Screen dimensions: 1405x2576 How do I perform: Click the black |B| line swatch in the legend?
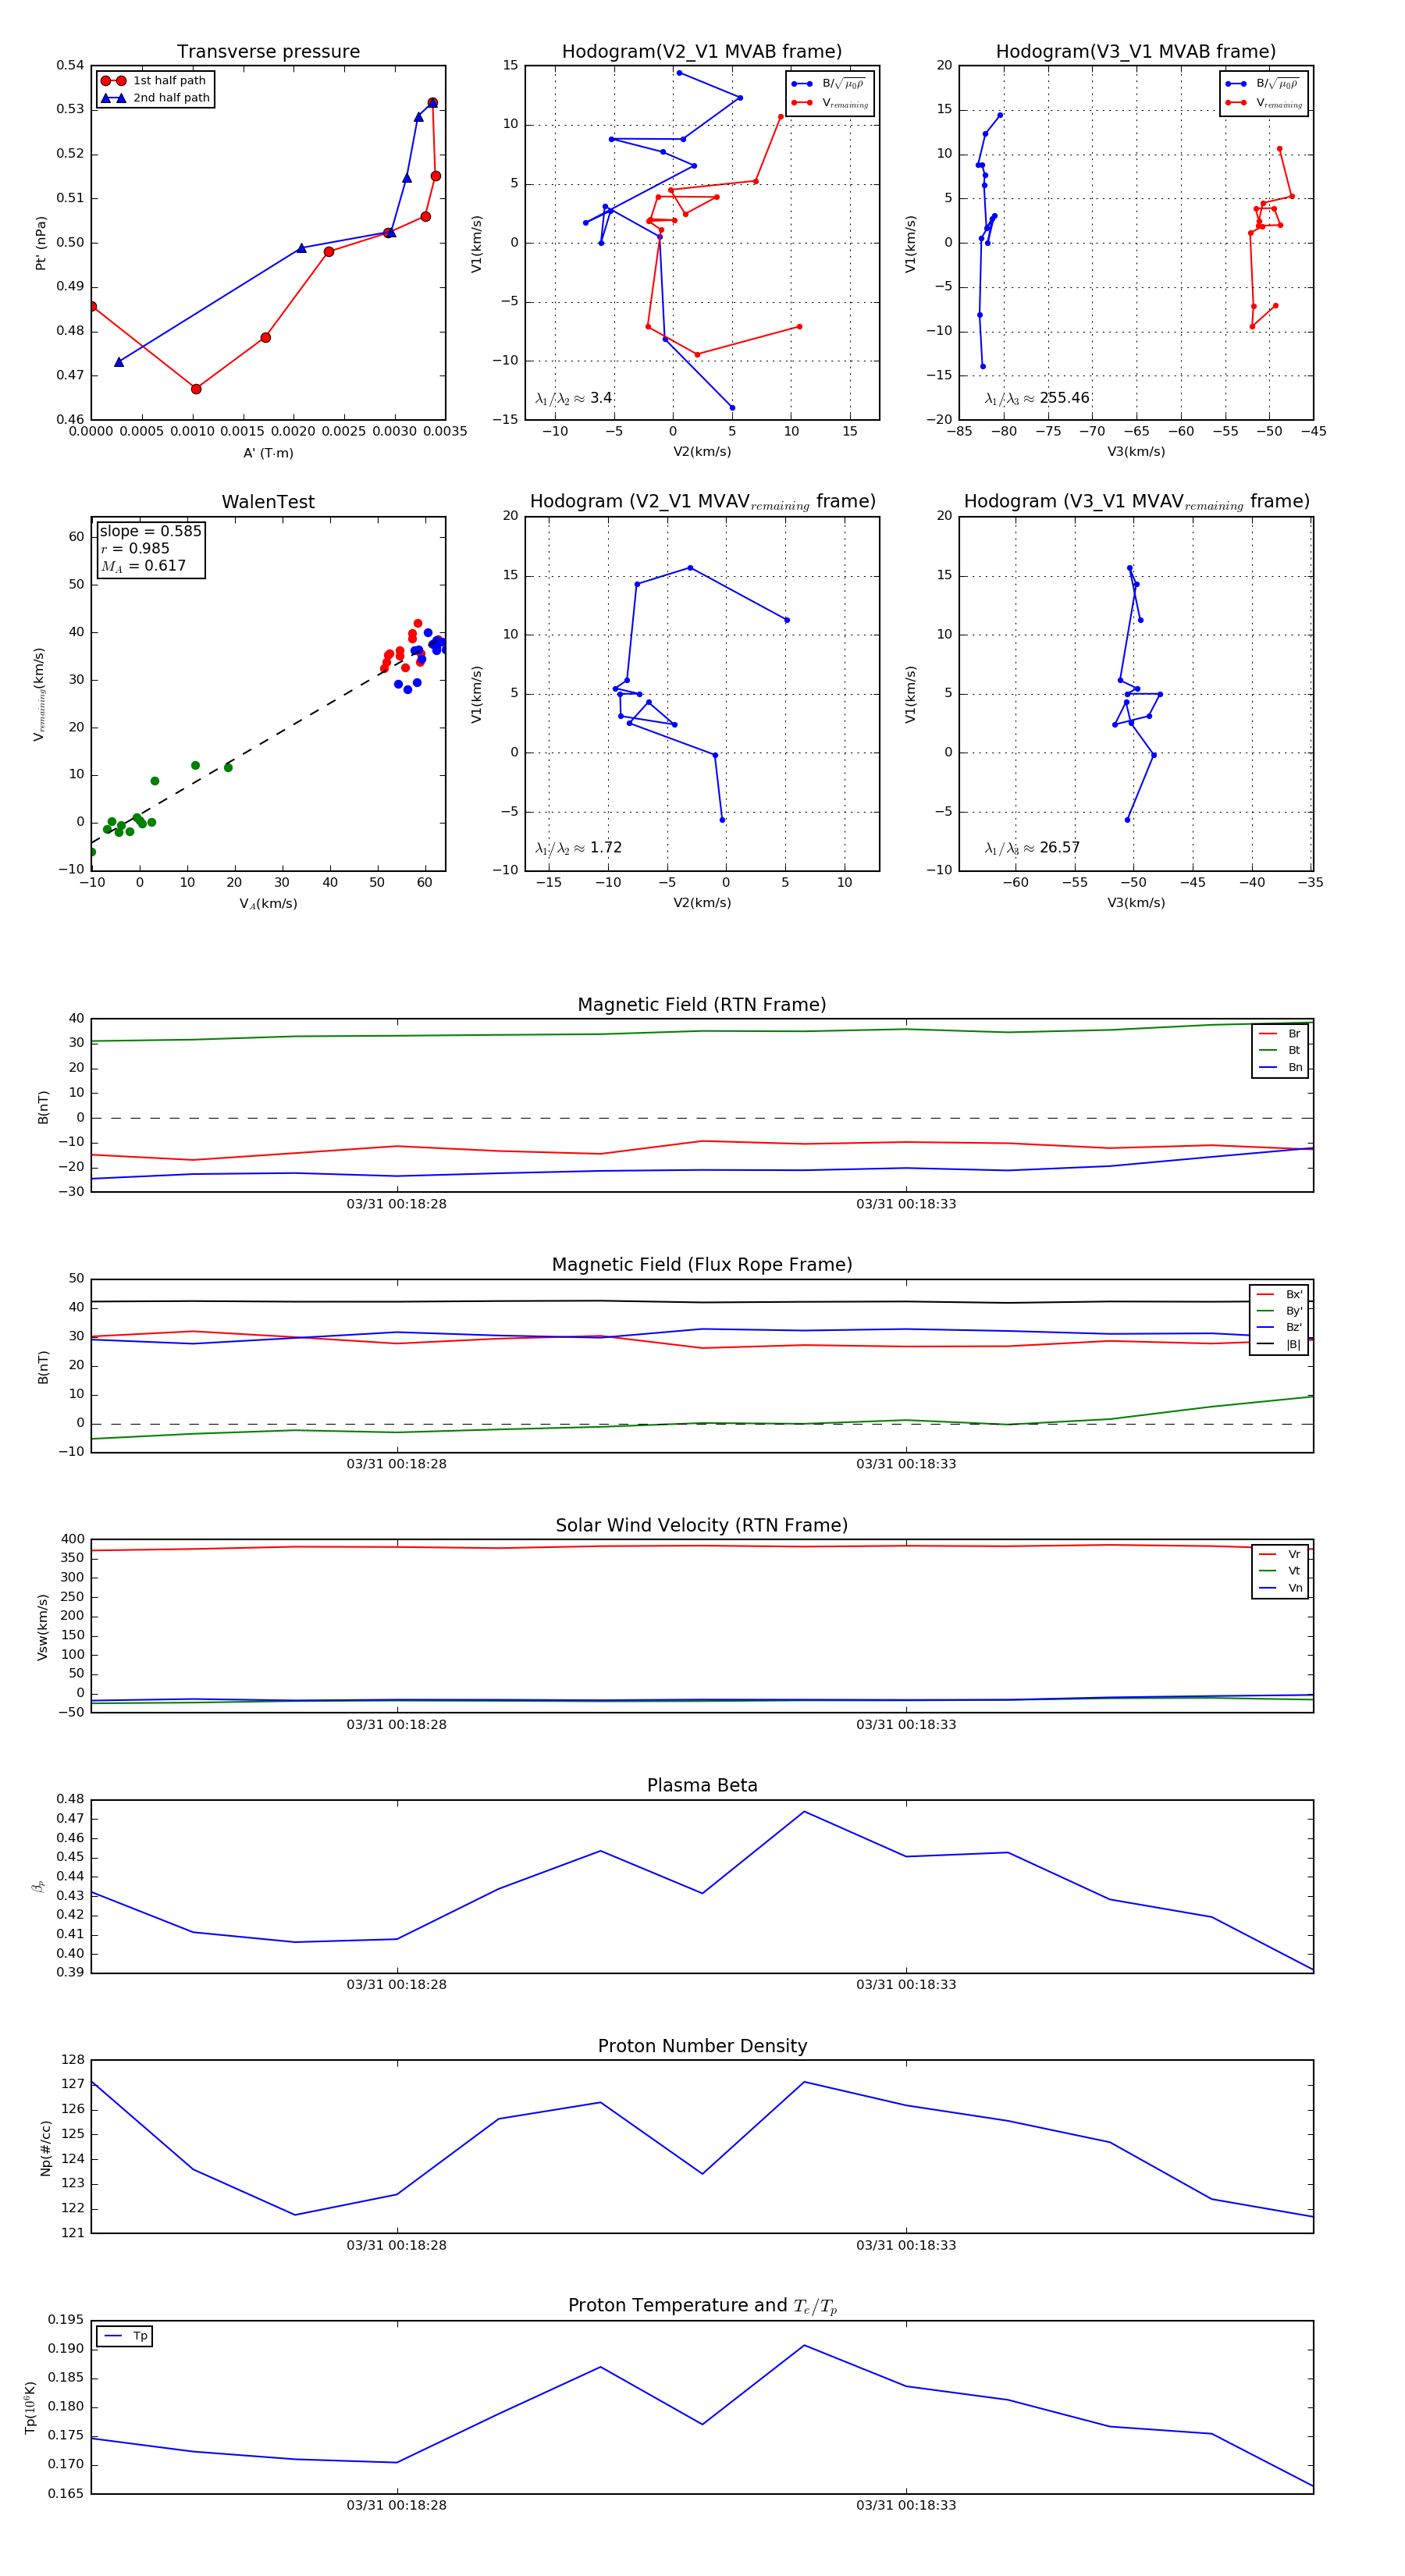[x=1266, y=1344]
